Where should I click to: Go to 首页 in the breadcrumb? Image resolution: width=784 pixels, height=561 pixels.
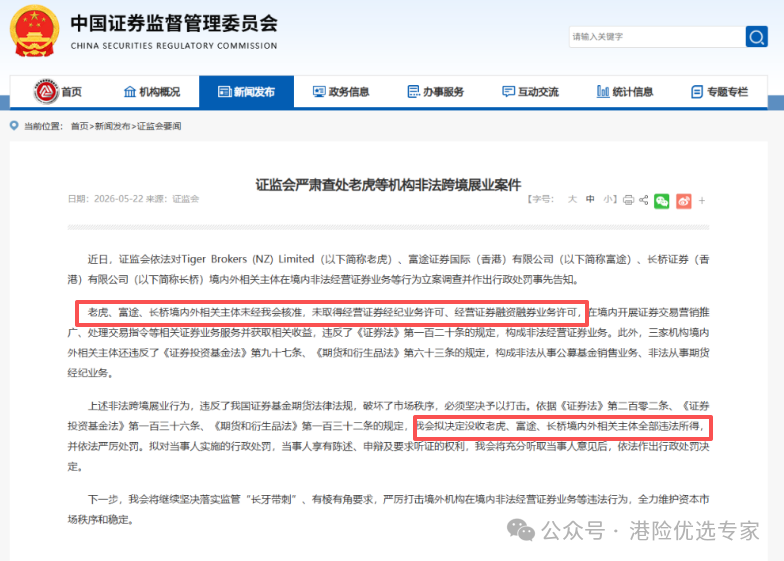pos(80,126)
